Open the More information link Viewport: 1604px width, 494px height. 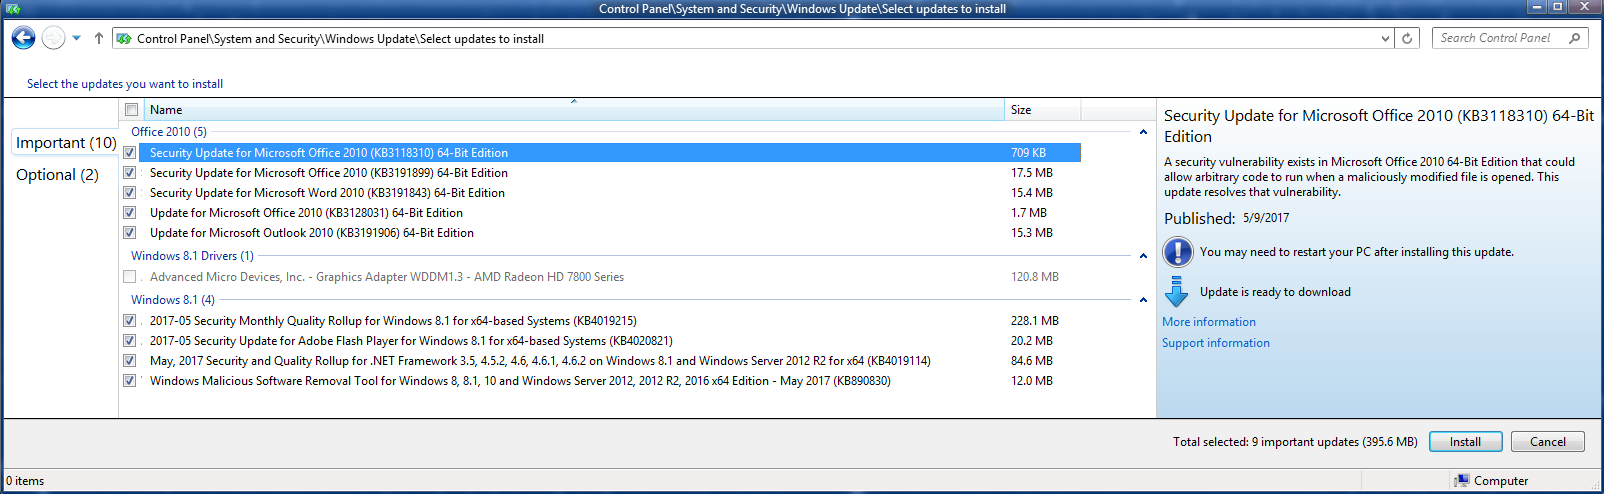pos(1208,322)
